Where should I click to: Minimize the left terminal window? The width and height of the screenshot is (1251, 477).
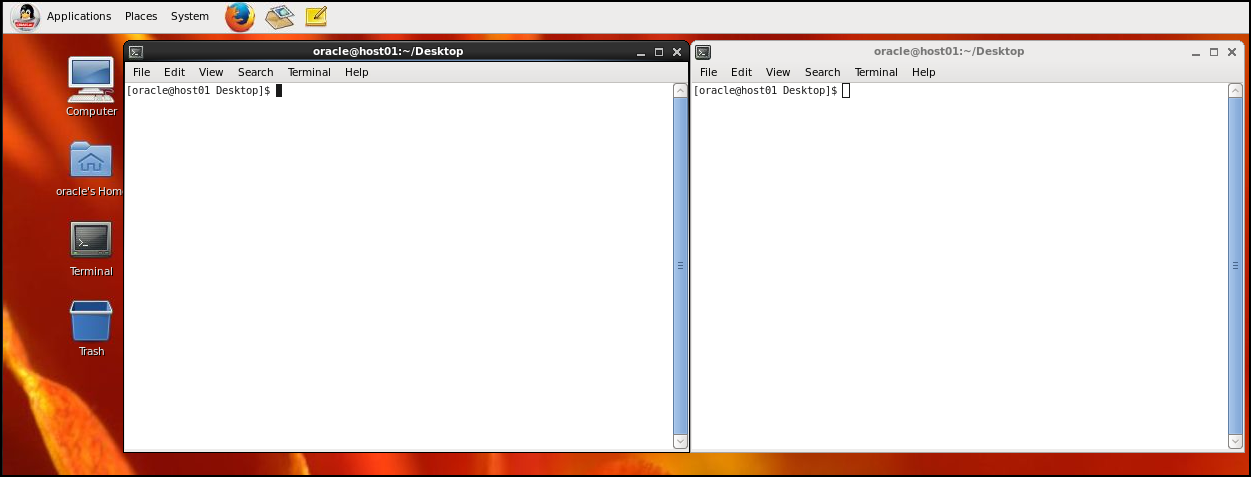pyautogui.click(x=640, y=52)
